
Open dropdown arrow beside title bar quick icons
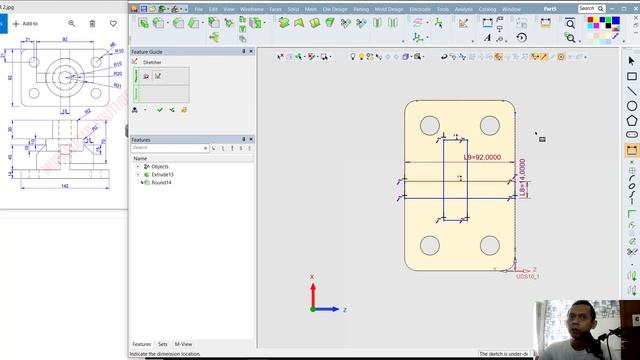point(186,9)
